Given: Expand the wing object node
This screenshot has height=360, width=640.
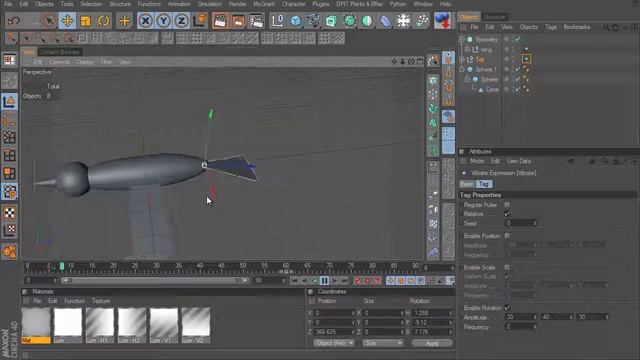Looking at the screenshot, I should point(467,49).
